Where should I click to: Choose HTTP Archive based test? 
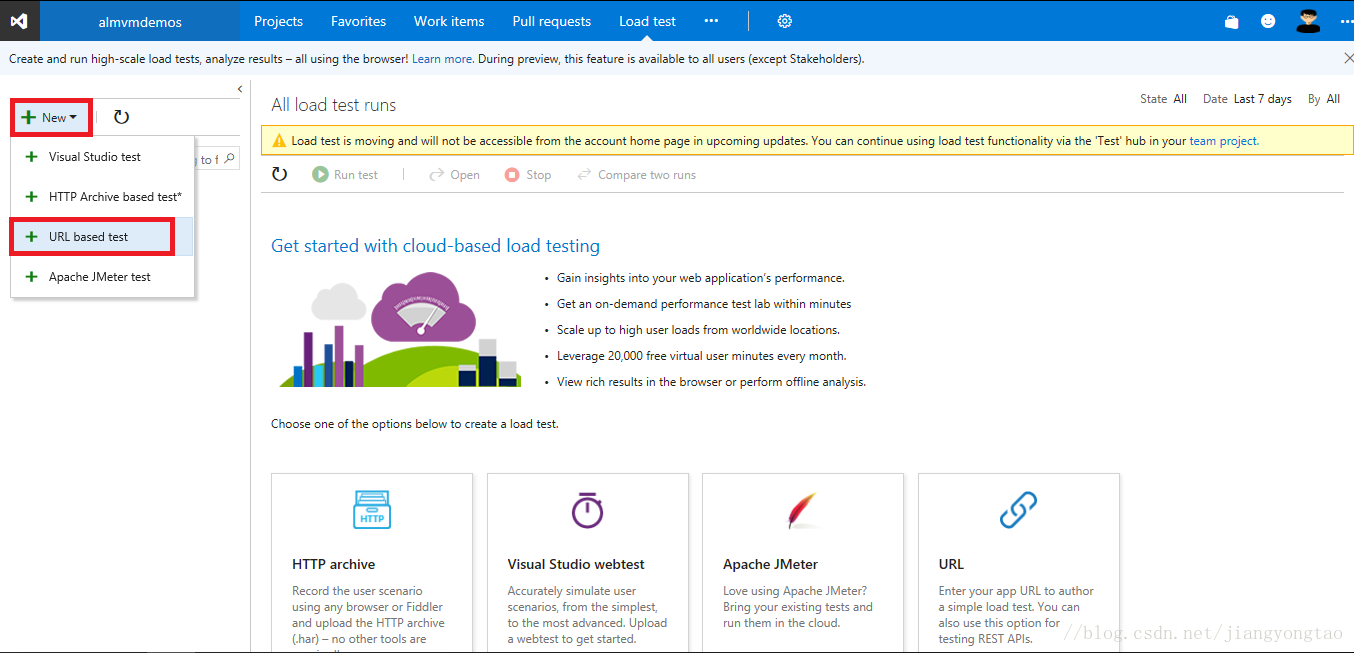coord(102,197)
